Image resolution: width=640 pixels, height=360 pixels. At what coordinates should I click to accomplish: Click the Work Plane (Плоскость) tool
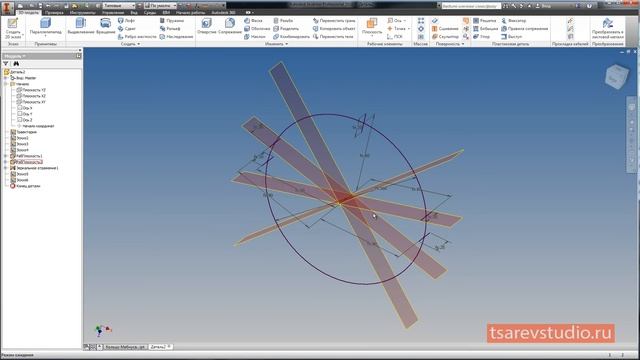[x=372, y=27]
